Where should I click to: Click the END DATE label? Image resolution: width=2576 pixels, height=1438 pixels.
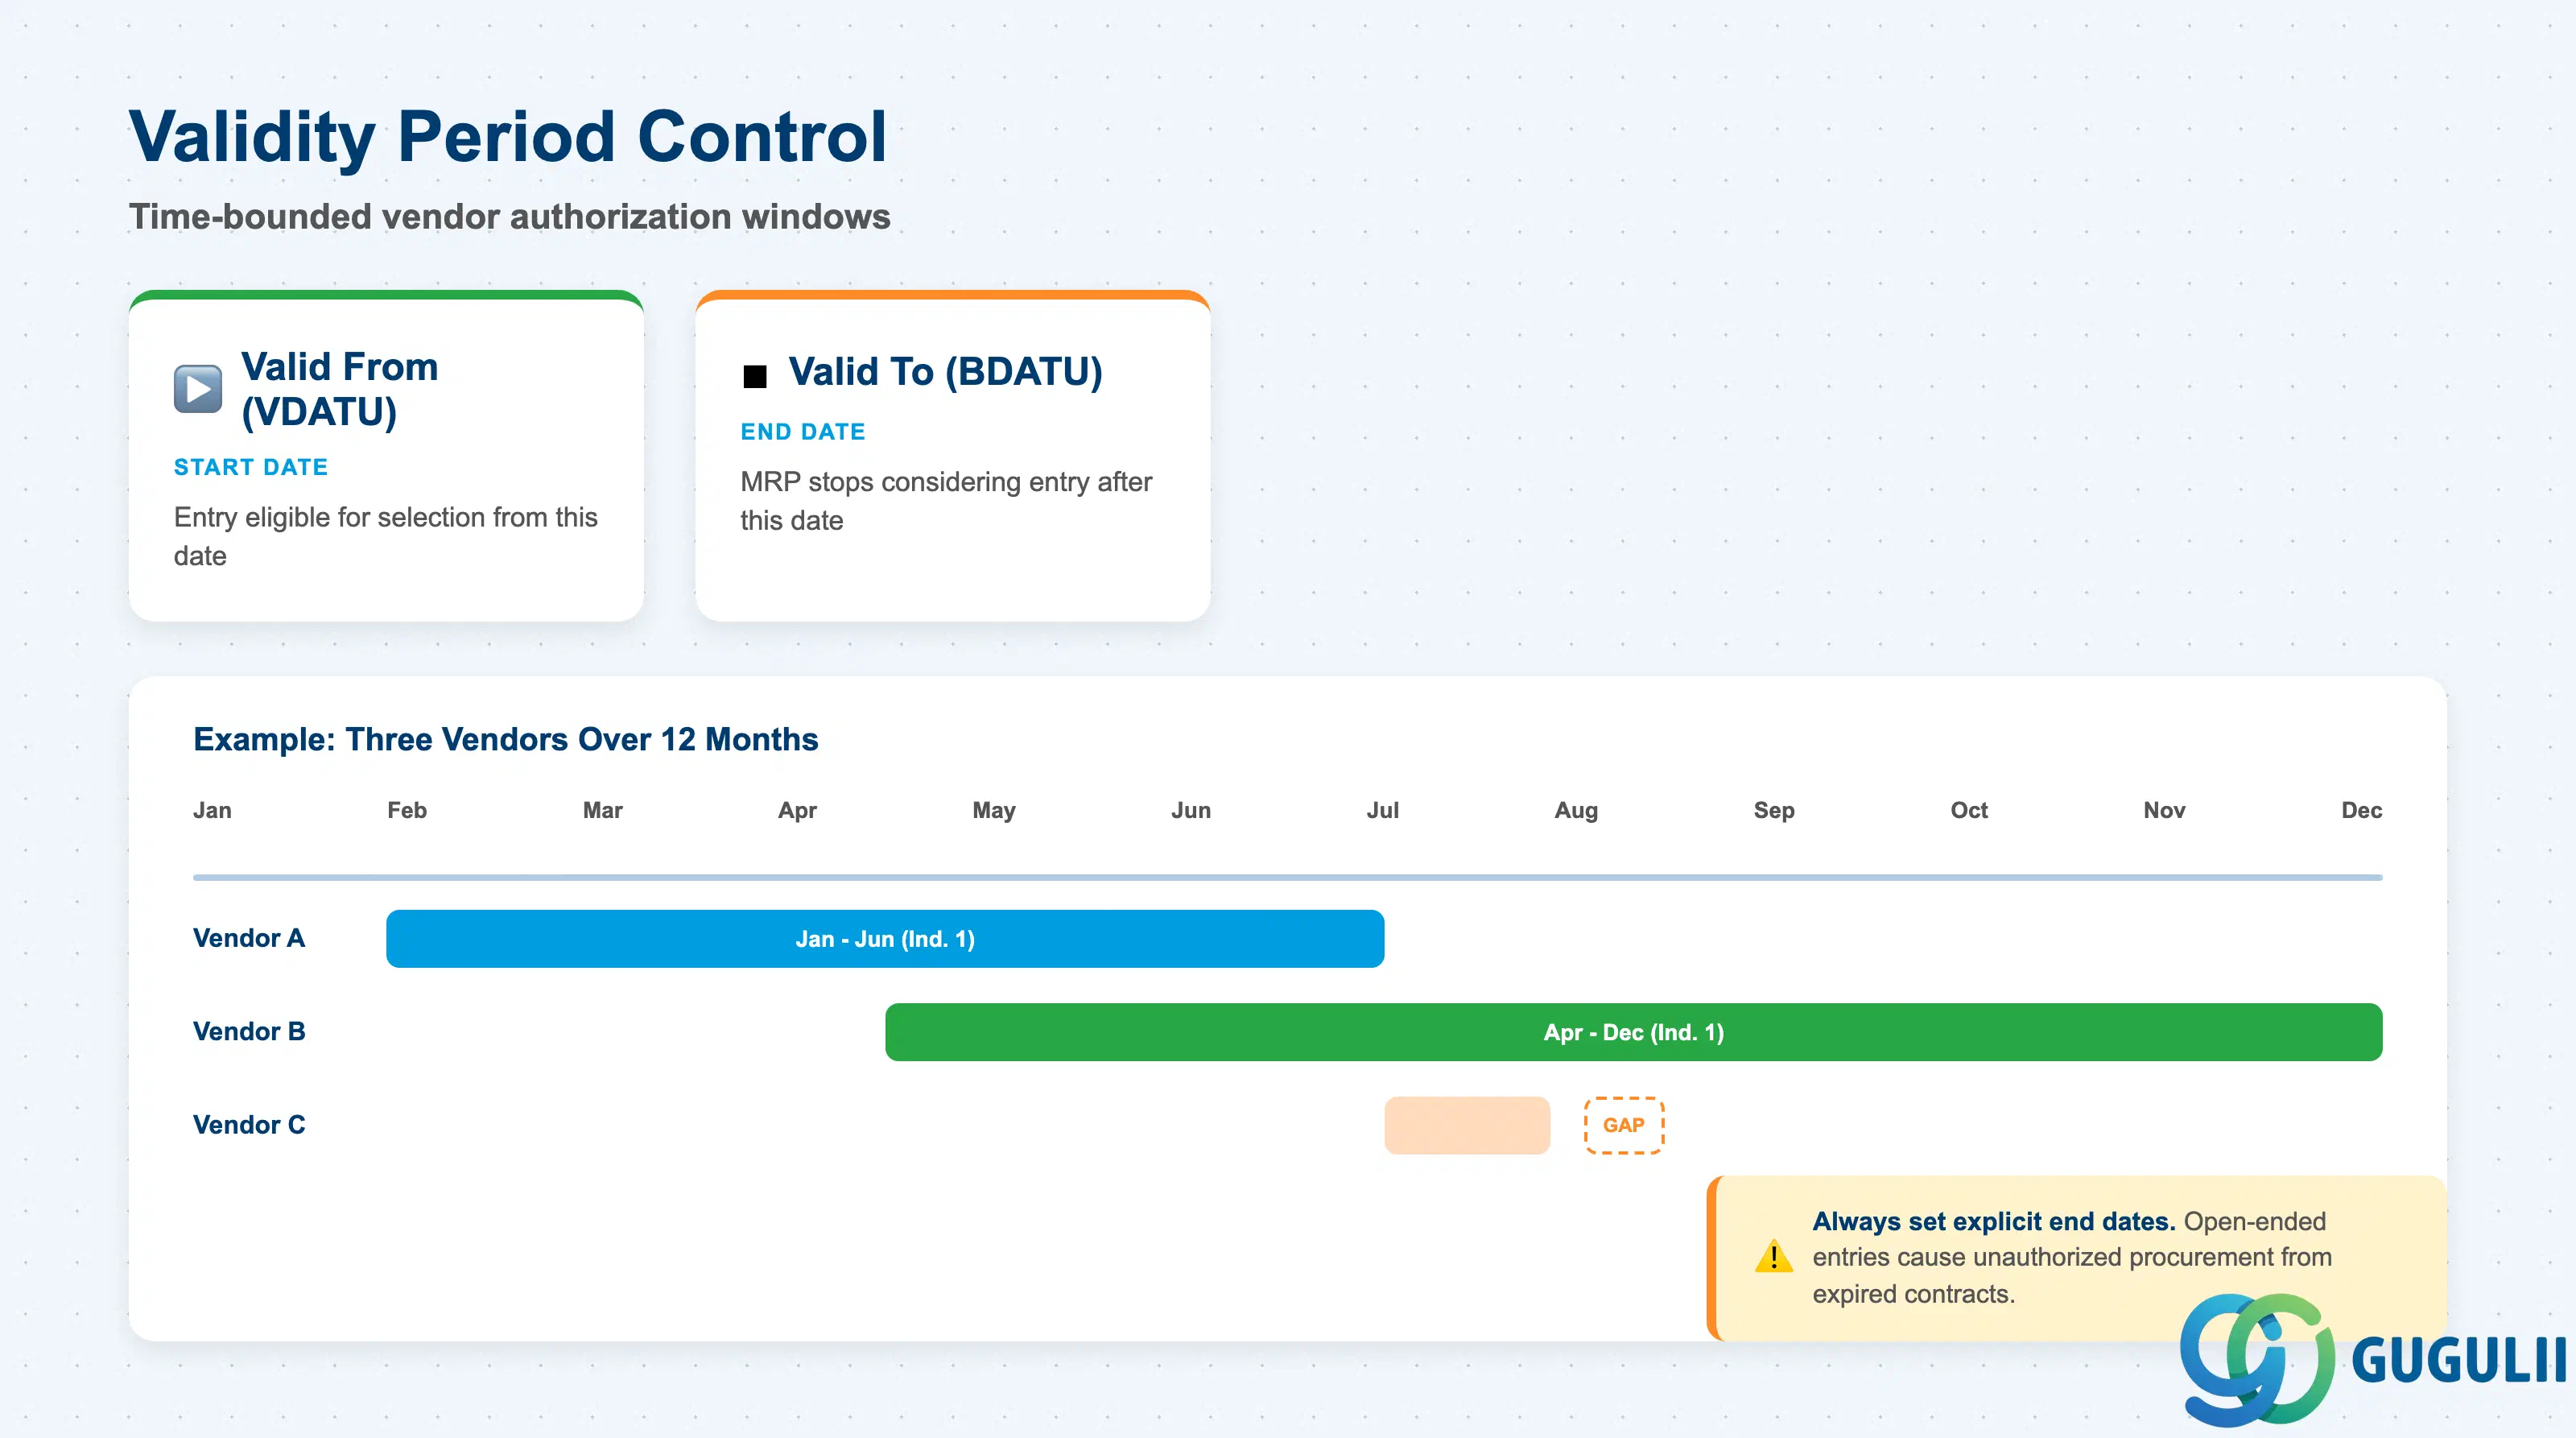coord(803,432)
